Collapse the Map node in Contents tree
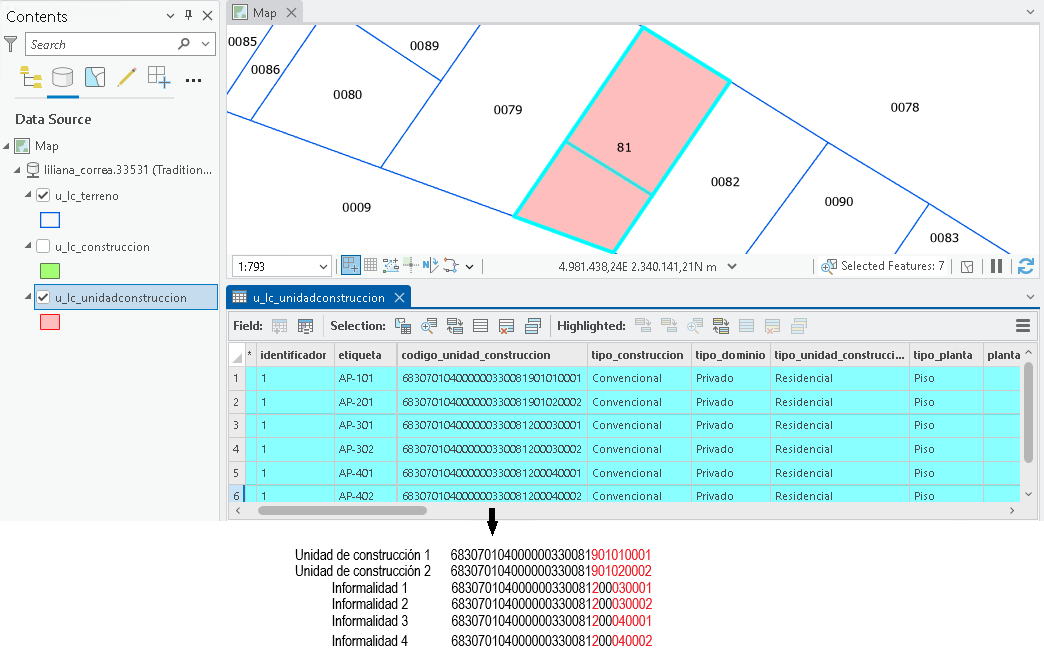 coord(6,146)
